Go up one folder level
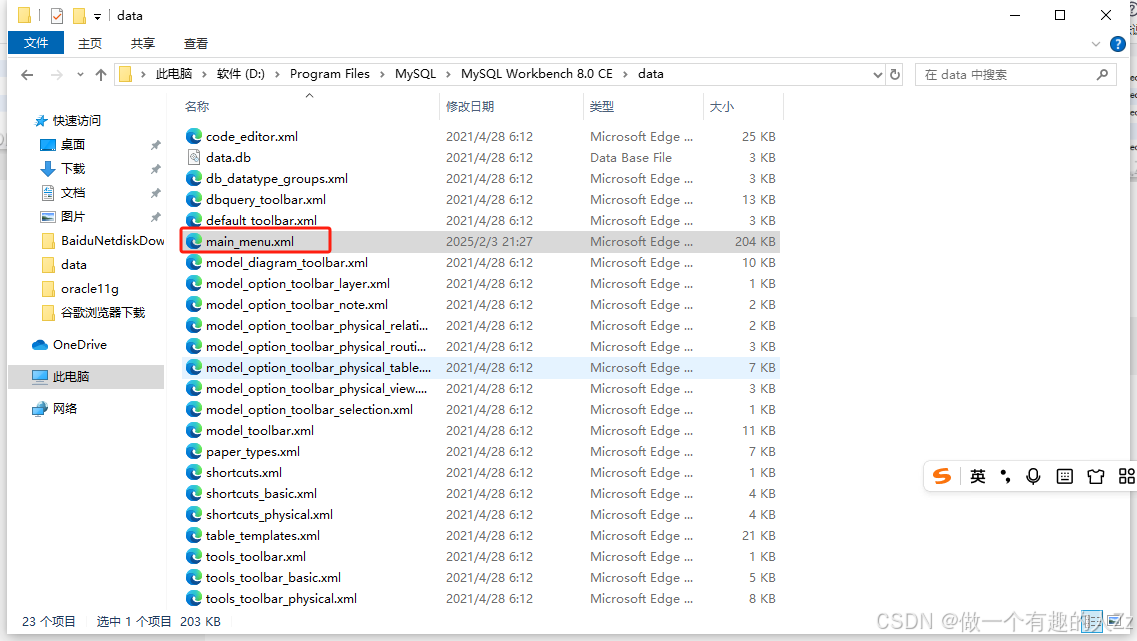Image resolution: width=1137 pixels, height=641 pixels. (x=101, y=74)
